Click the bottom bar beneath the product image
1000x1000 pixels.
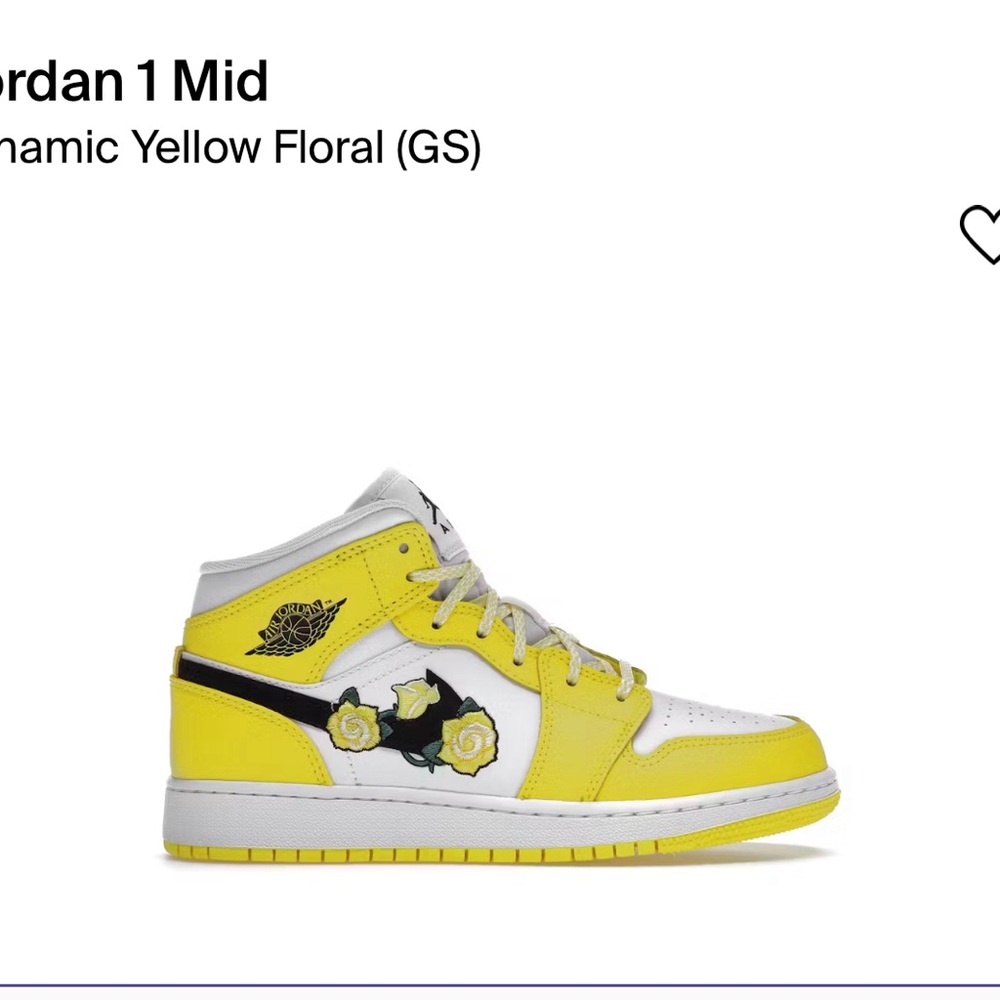pyautogui.click(x=500, y=988)
